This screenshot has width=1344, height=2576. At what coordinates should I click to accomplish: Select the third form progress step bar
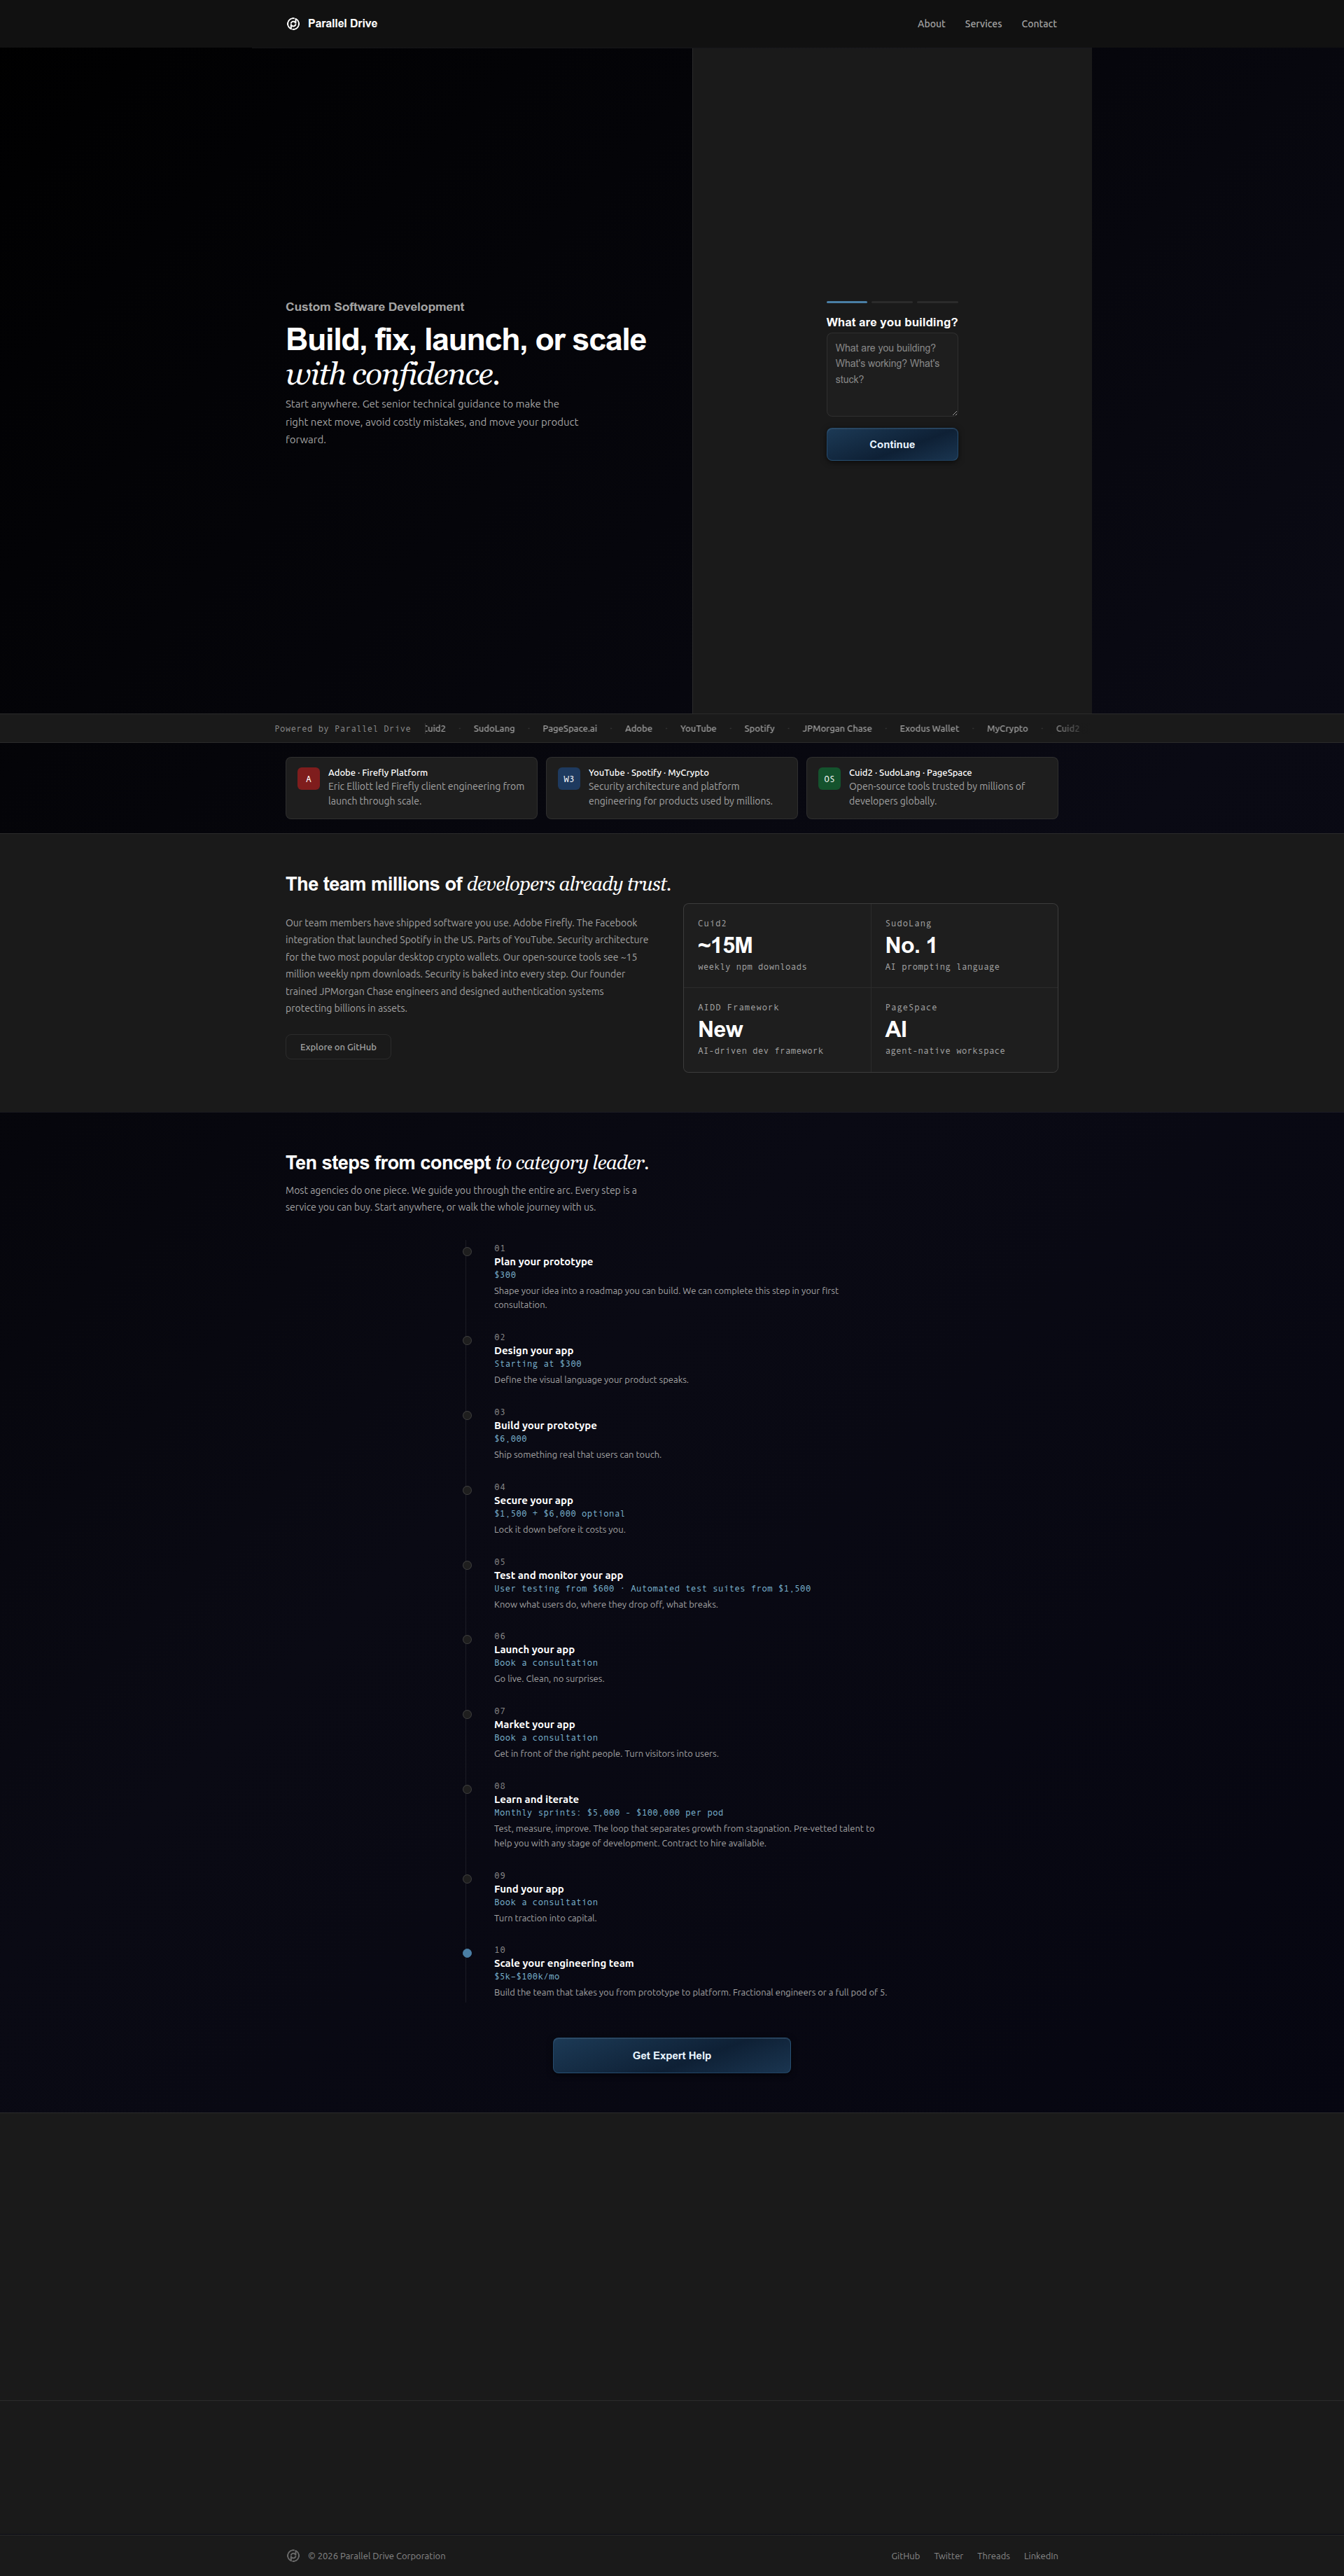(938, 301)
